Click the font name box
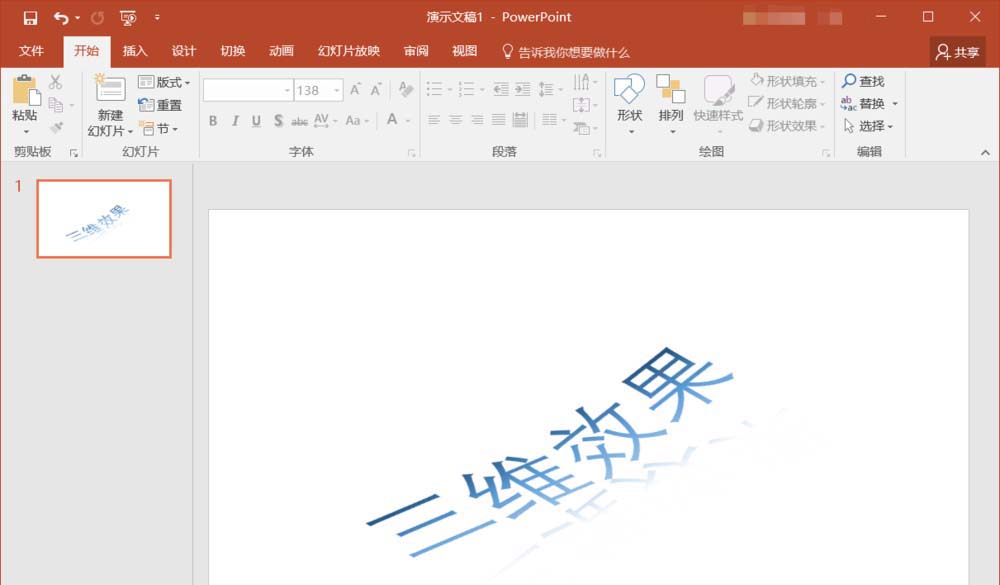The image size is (1000, 585). pyautogui.click(x=247, y=91)
